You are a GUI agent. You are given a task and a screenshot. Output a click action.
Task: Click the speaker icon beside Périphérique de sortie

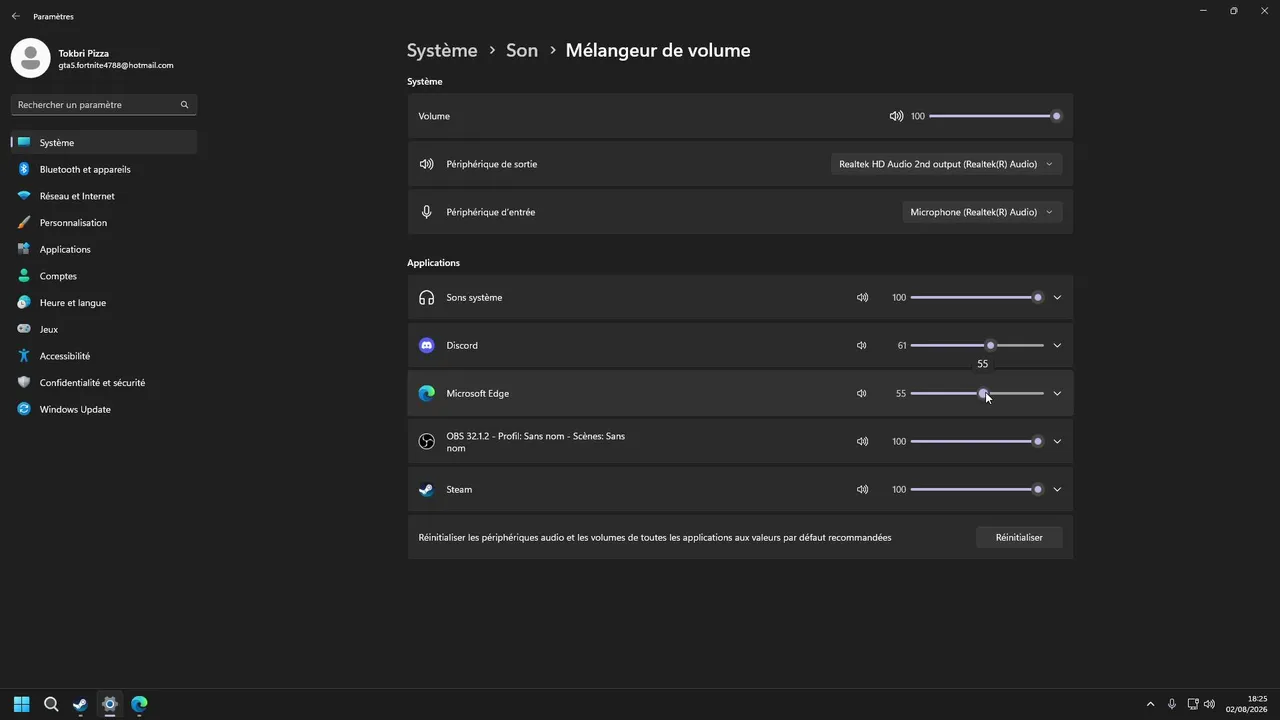point(427,164)
